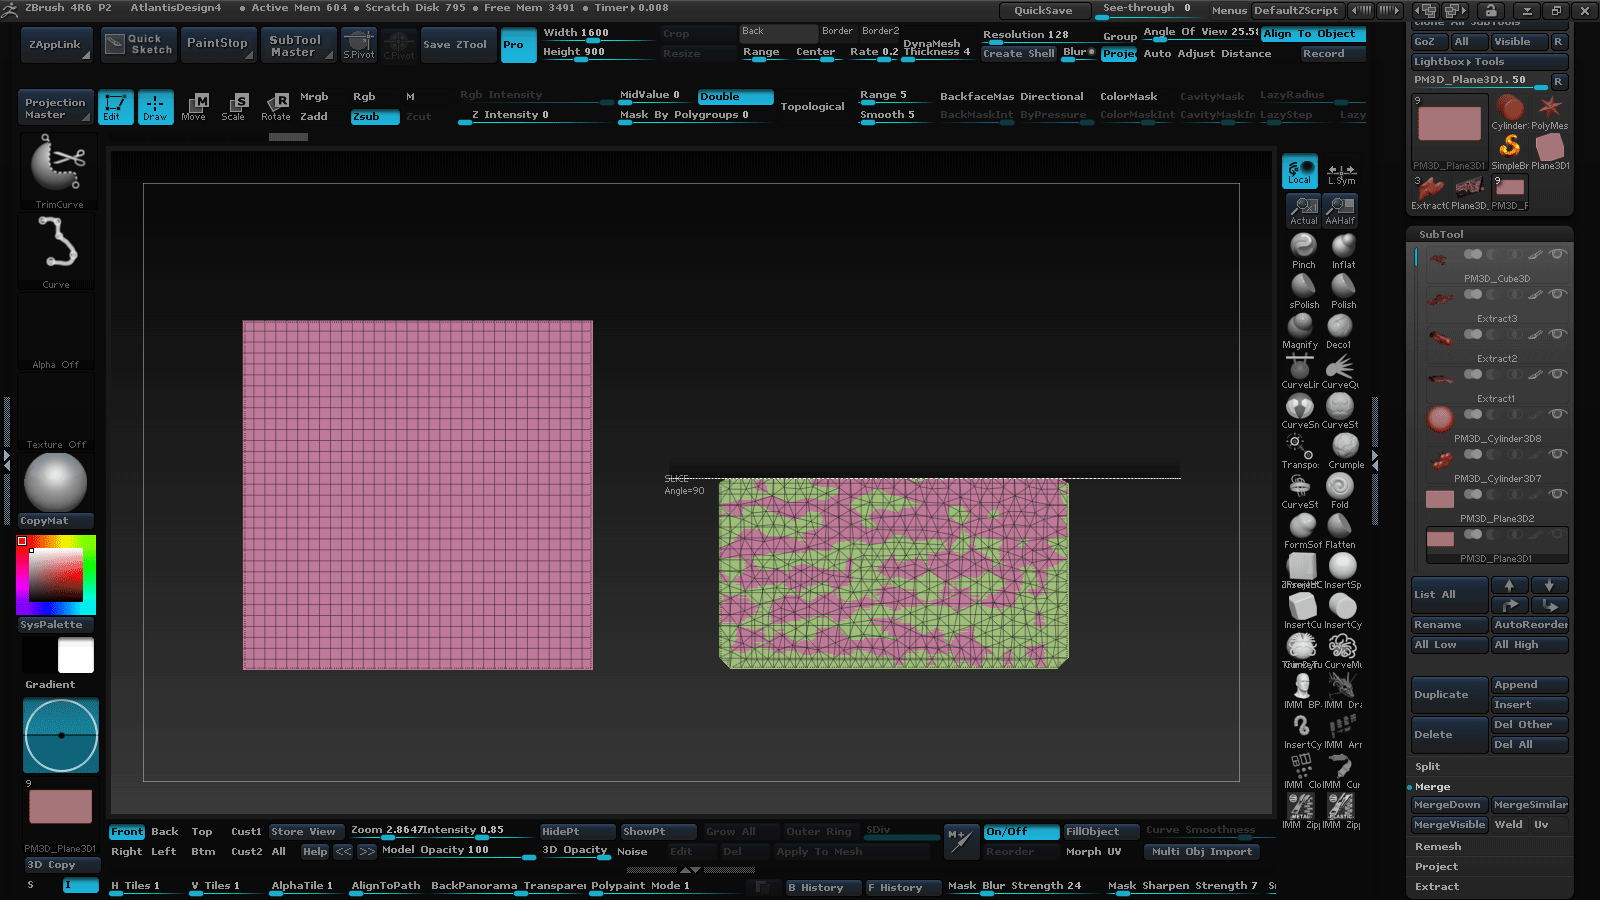The image size is (1600, 900).
Task: Expand the Split section
Action: pos(1428,767)
